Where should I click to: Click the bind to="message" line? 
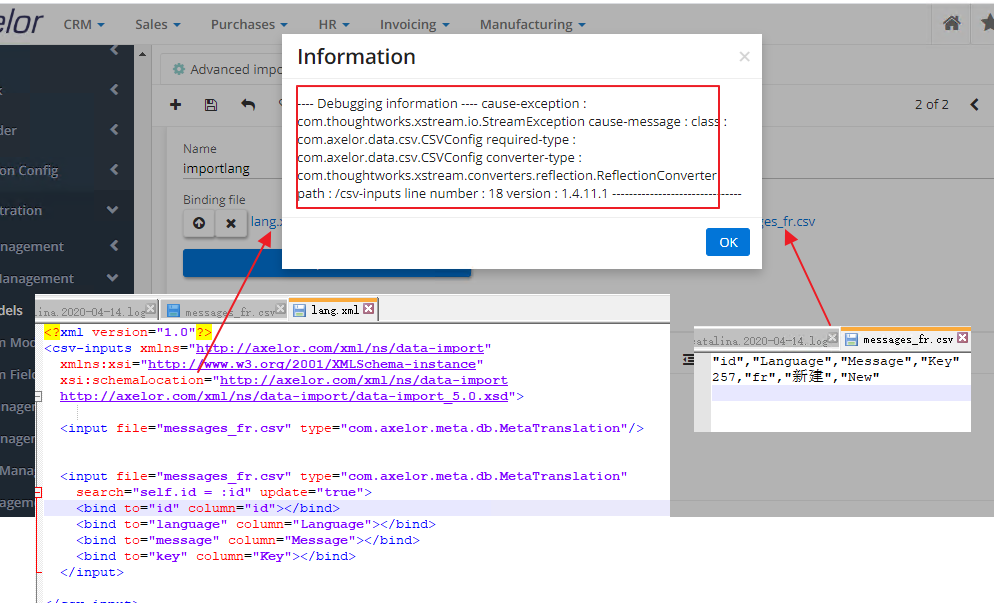[248, 540]
